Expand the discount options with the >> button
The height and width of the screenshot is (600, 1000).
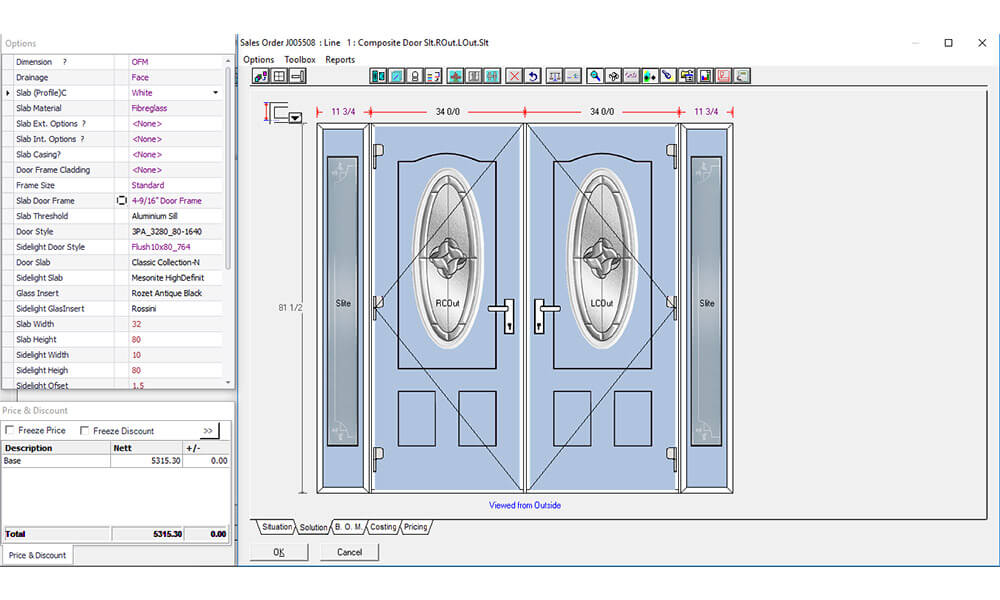coord(209,430)
